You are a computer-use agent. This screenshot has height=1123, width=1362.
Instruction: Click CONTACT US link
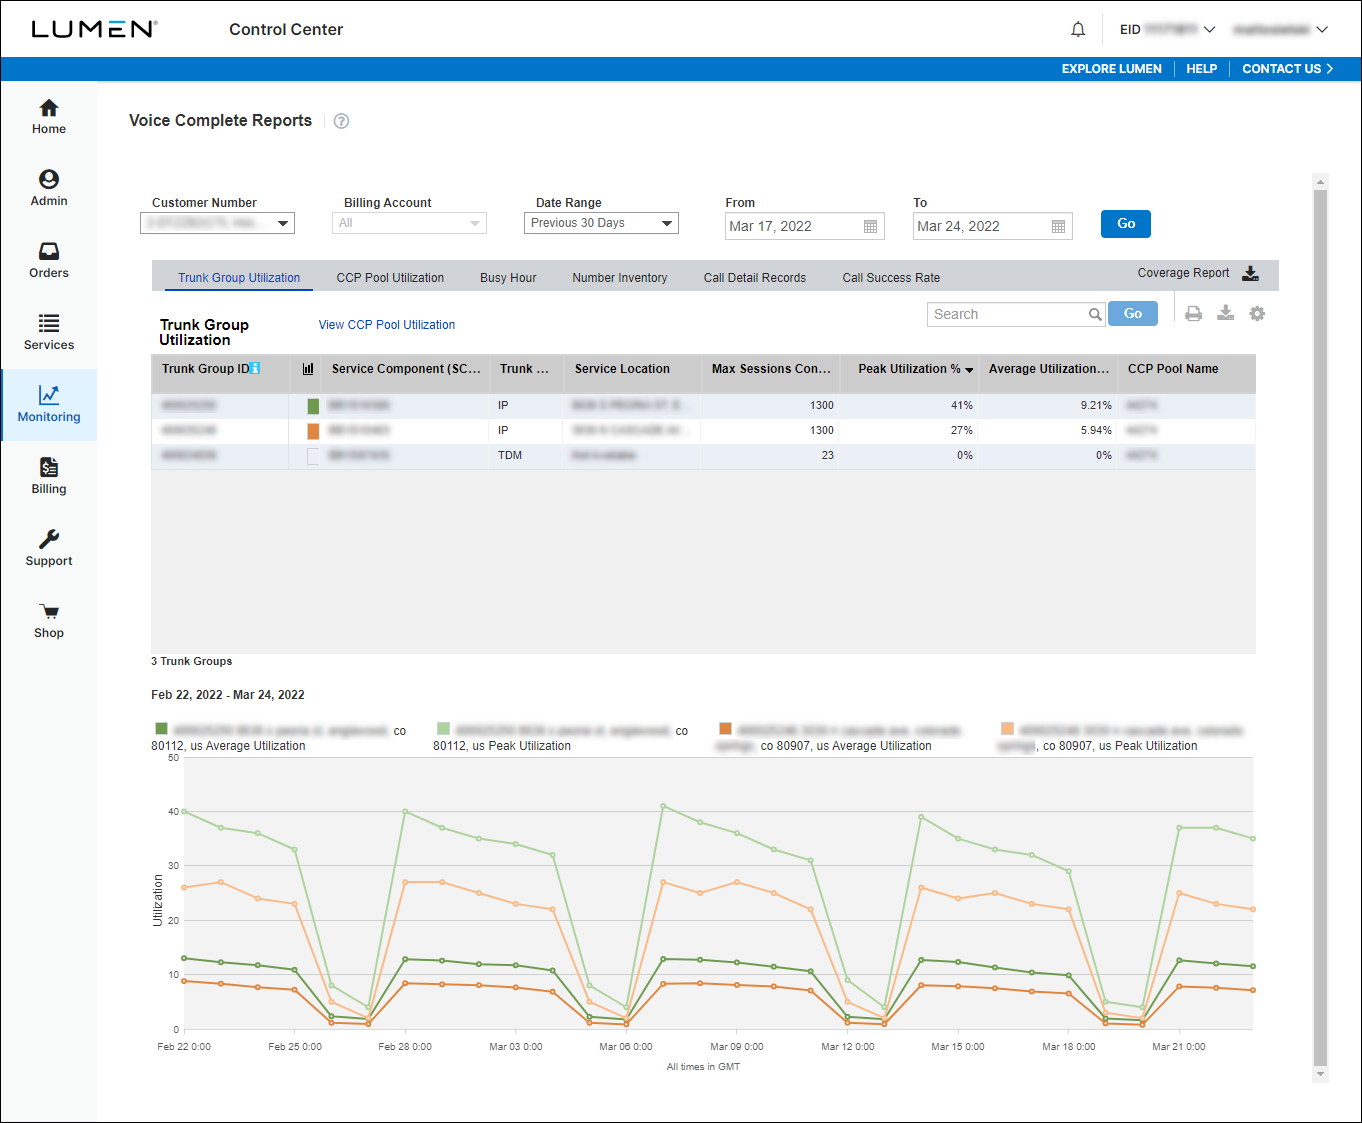(x=1288, y=69)
